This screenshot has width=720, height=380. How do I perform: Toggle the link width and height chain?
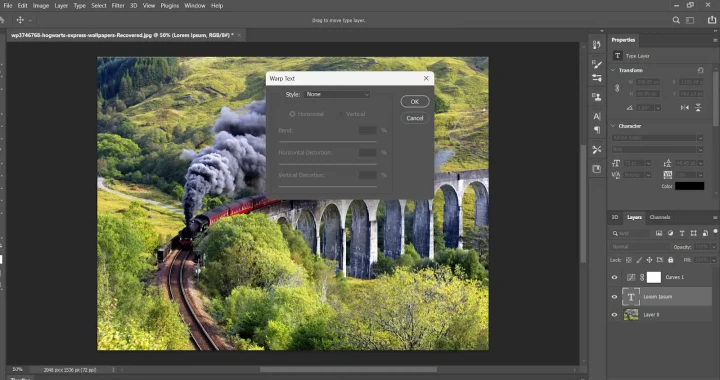[x=617, y=88]
